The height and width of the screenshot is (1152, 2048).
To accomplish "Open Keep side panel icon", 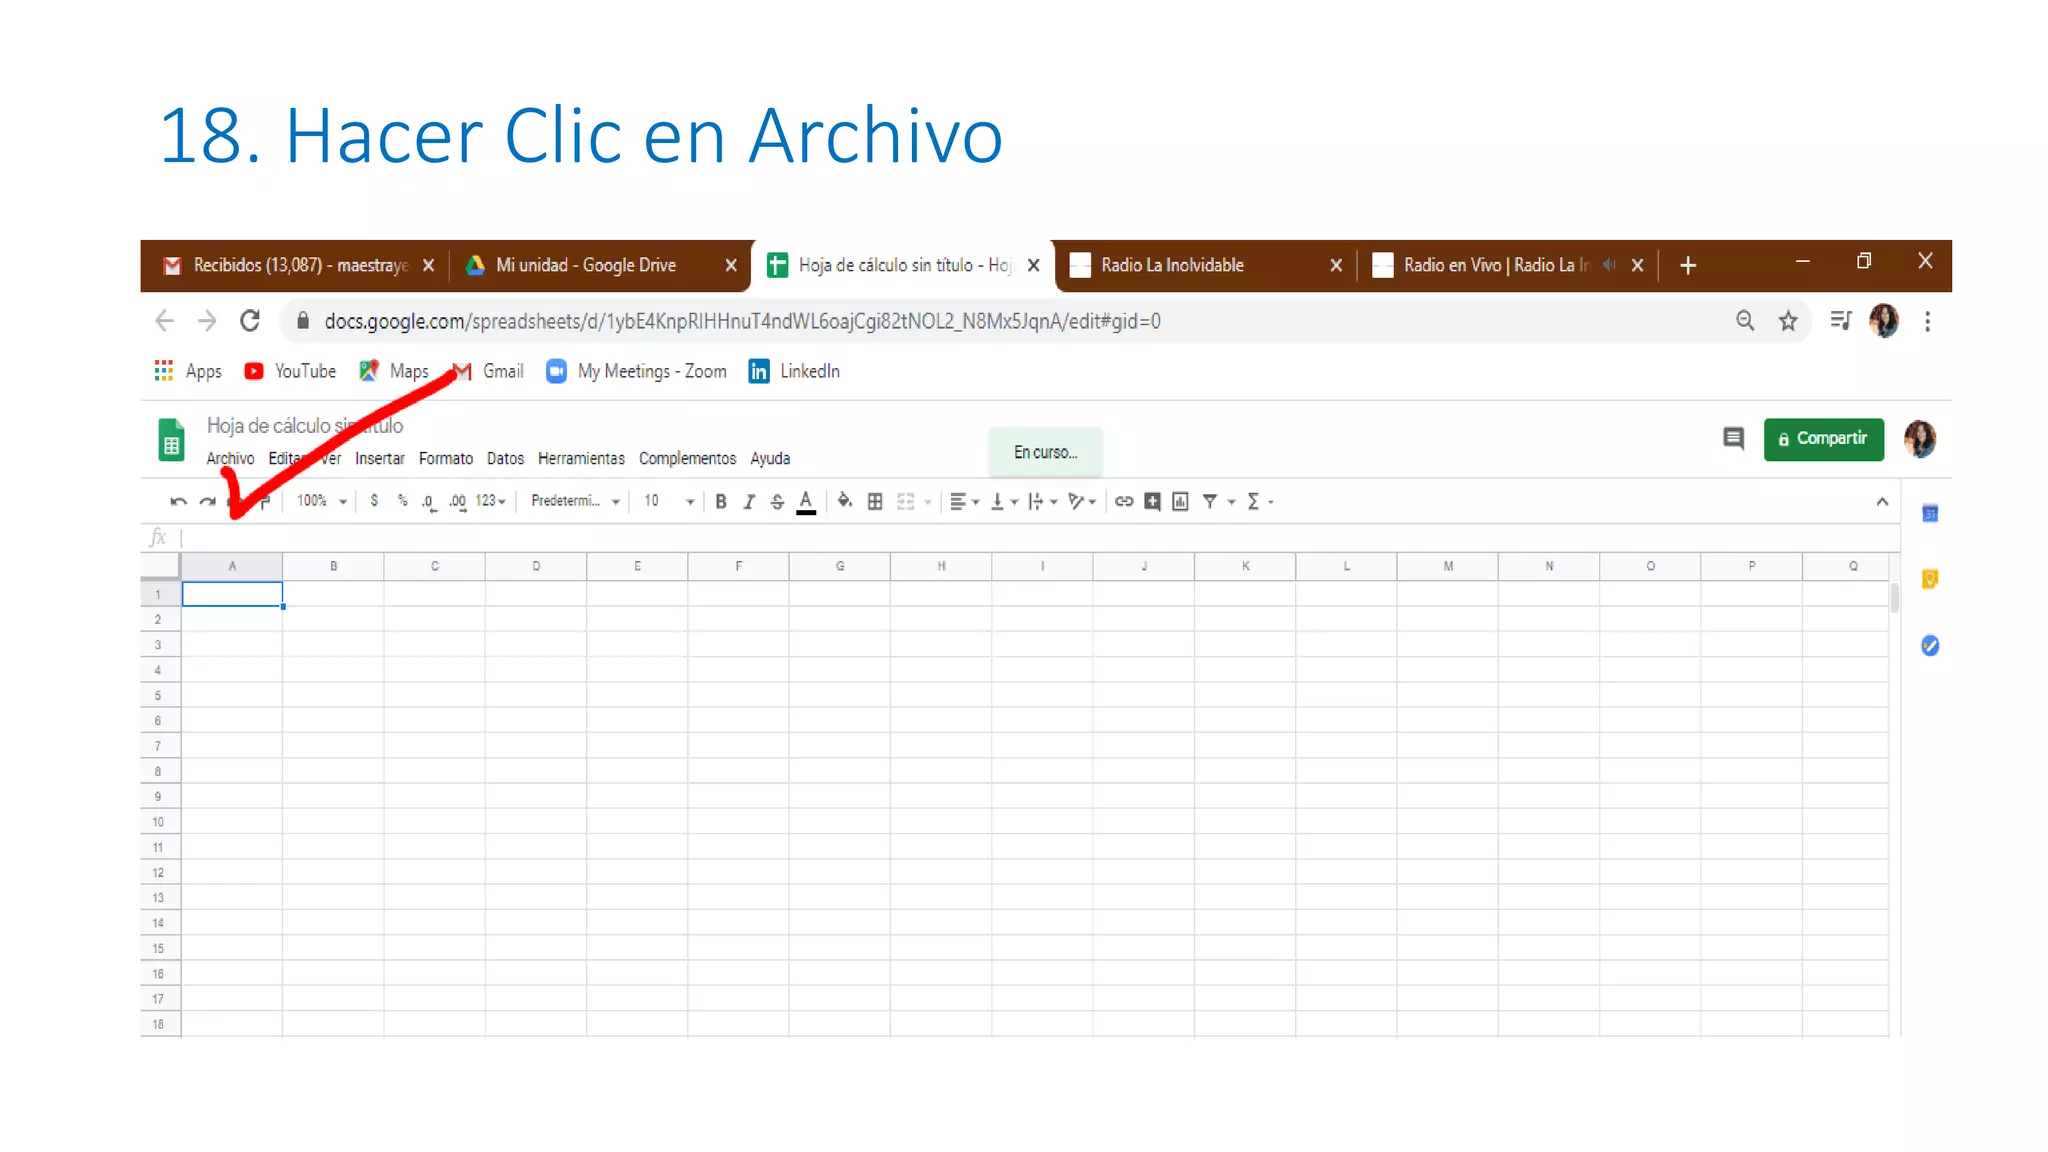I will pos(1930,579).
